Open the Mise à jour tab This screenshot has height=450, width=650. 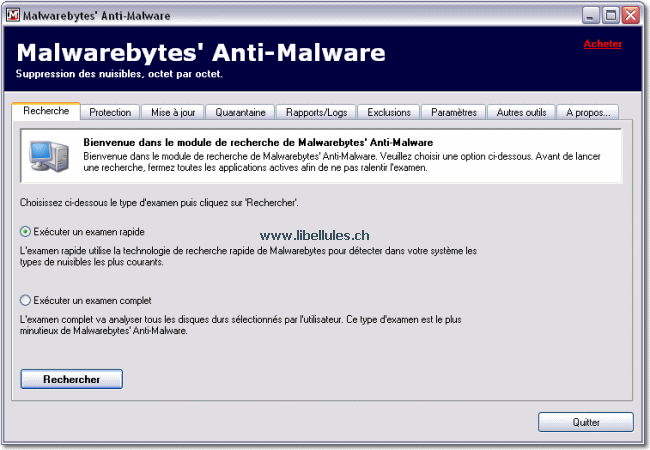click(173, 112)
